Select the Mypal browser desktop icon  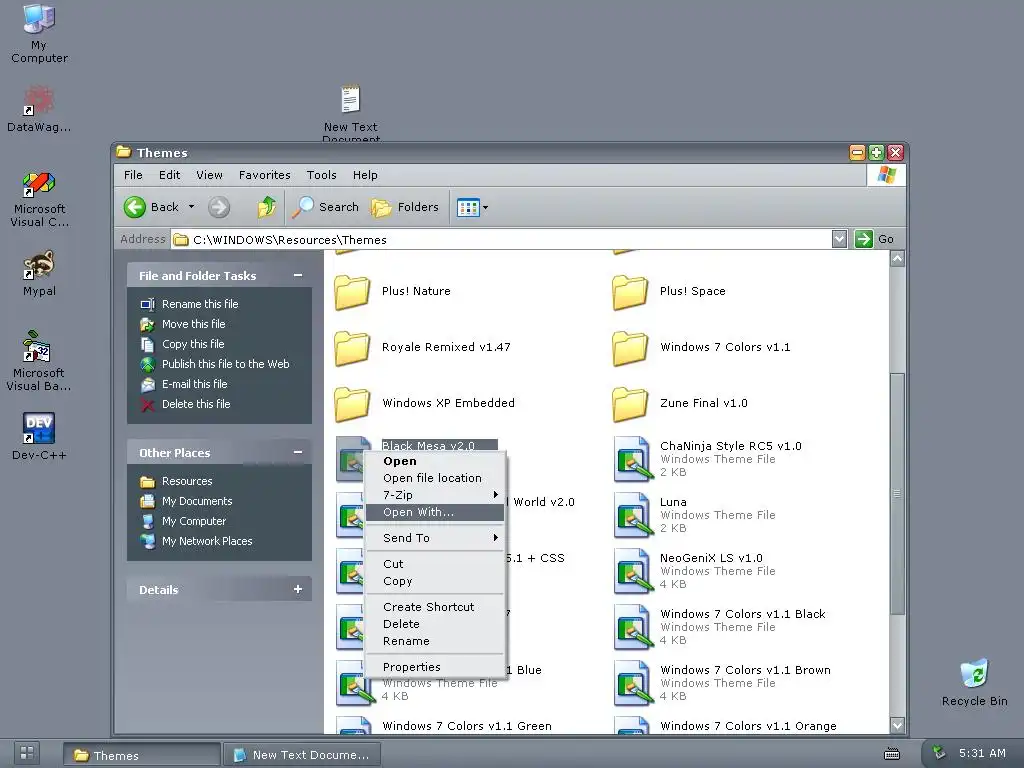(39, 274)
